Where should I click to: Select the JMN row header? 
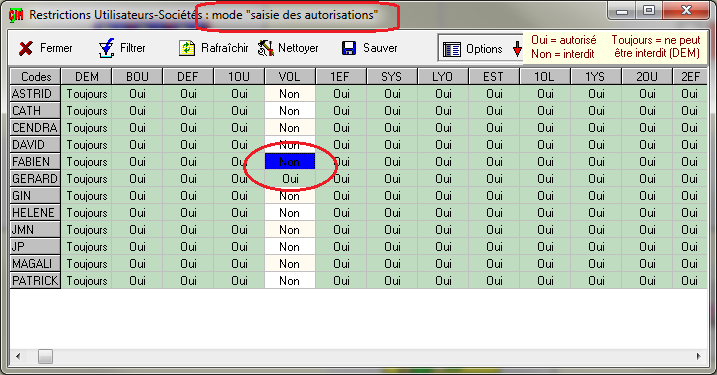tap(35, 230)
